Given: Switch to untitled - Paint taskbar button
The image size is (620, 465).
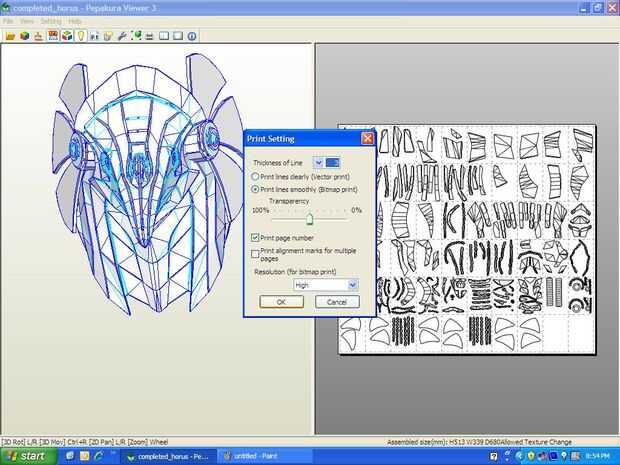Looking at the screenshot, I should (265, 456).
